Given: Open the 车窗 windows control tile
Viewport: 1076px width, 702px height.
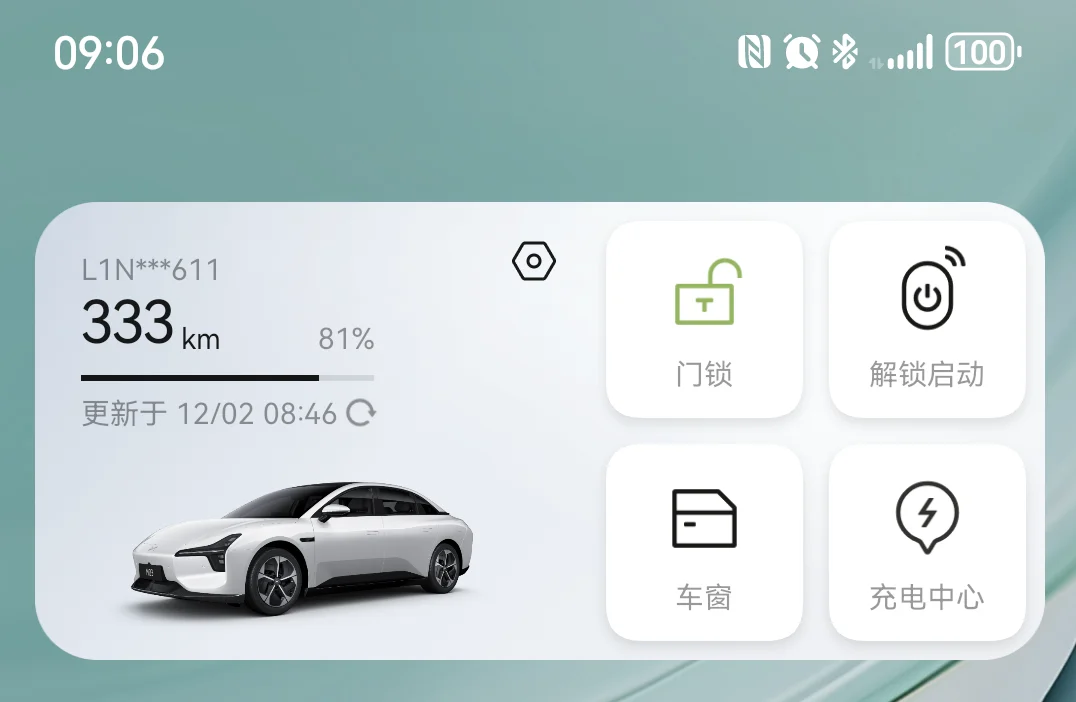Looking at the screenshot, I should coord(705,543).
